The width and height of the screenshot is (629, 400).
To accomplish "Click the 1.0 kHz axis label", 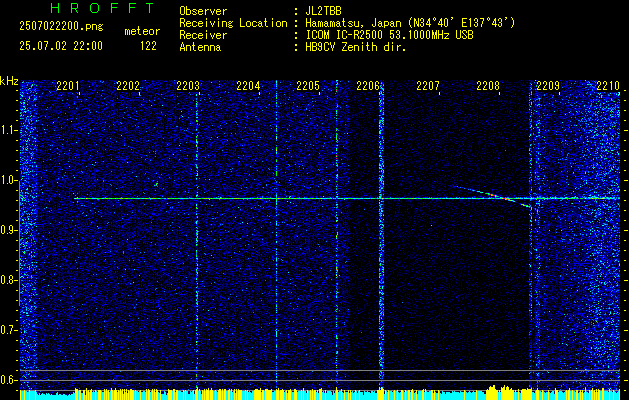I will click(x=9, y=180).
